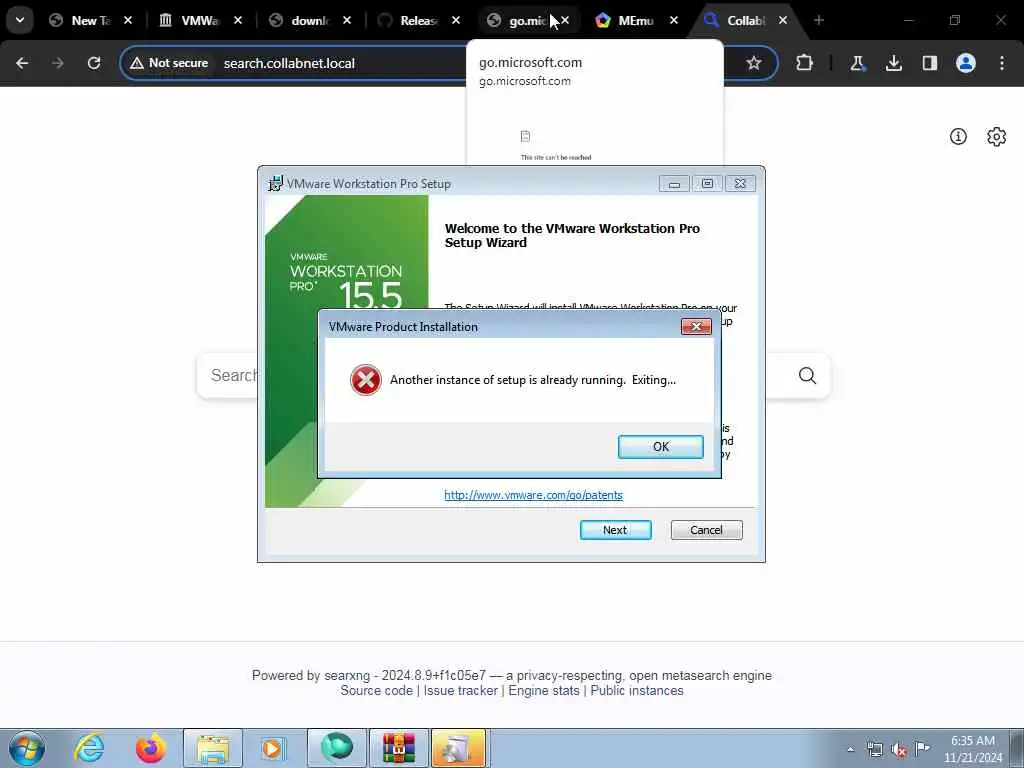Viewport: 1024px width, 768px height.
Task: Launch Firefox from taskbar
Action: coord(151,748)
